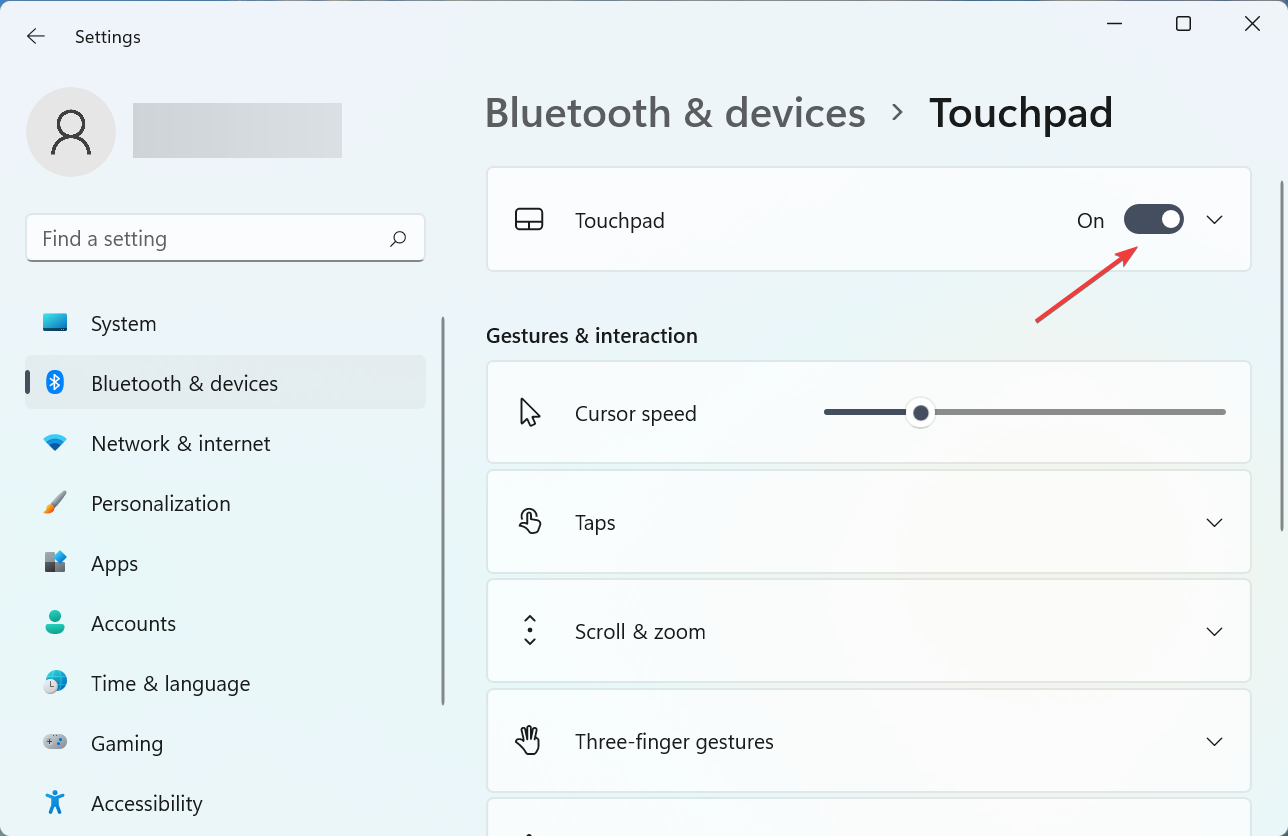Go back using the breadcrumb Bluetooth & devices link

pos(674,113)
